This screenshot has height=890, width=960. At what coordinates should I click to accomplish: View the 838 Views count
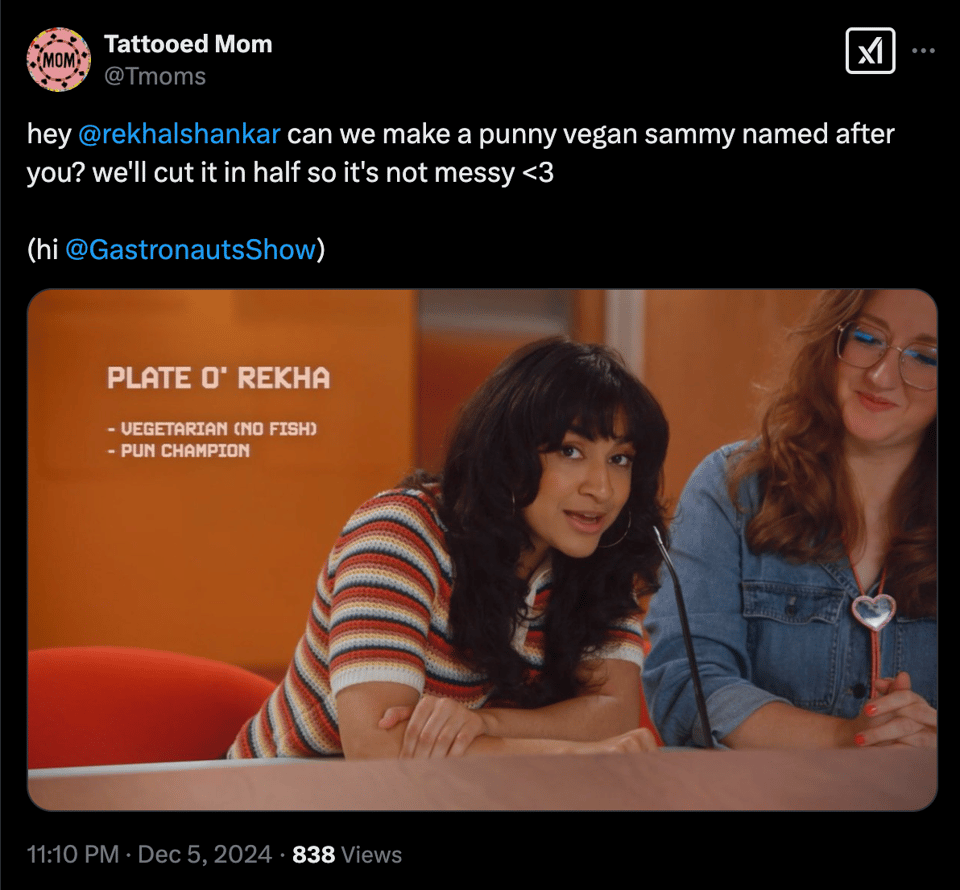347,854
